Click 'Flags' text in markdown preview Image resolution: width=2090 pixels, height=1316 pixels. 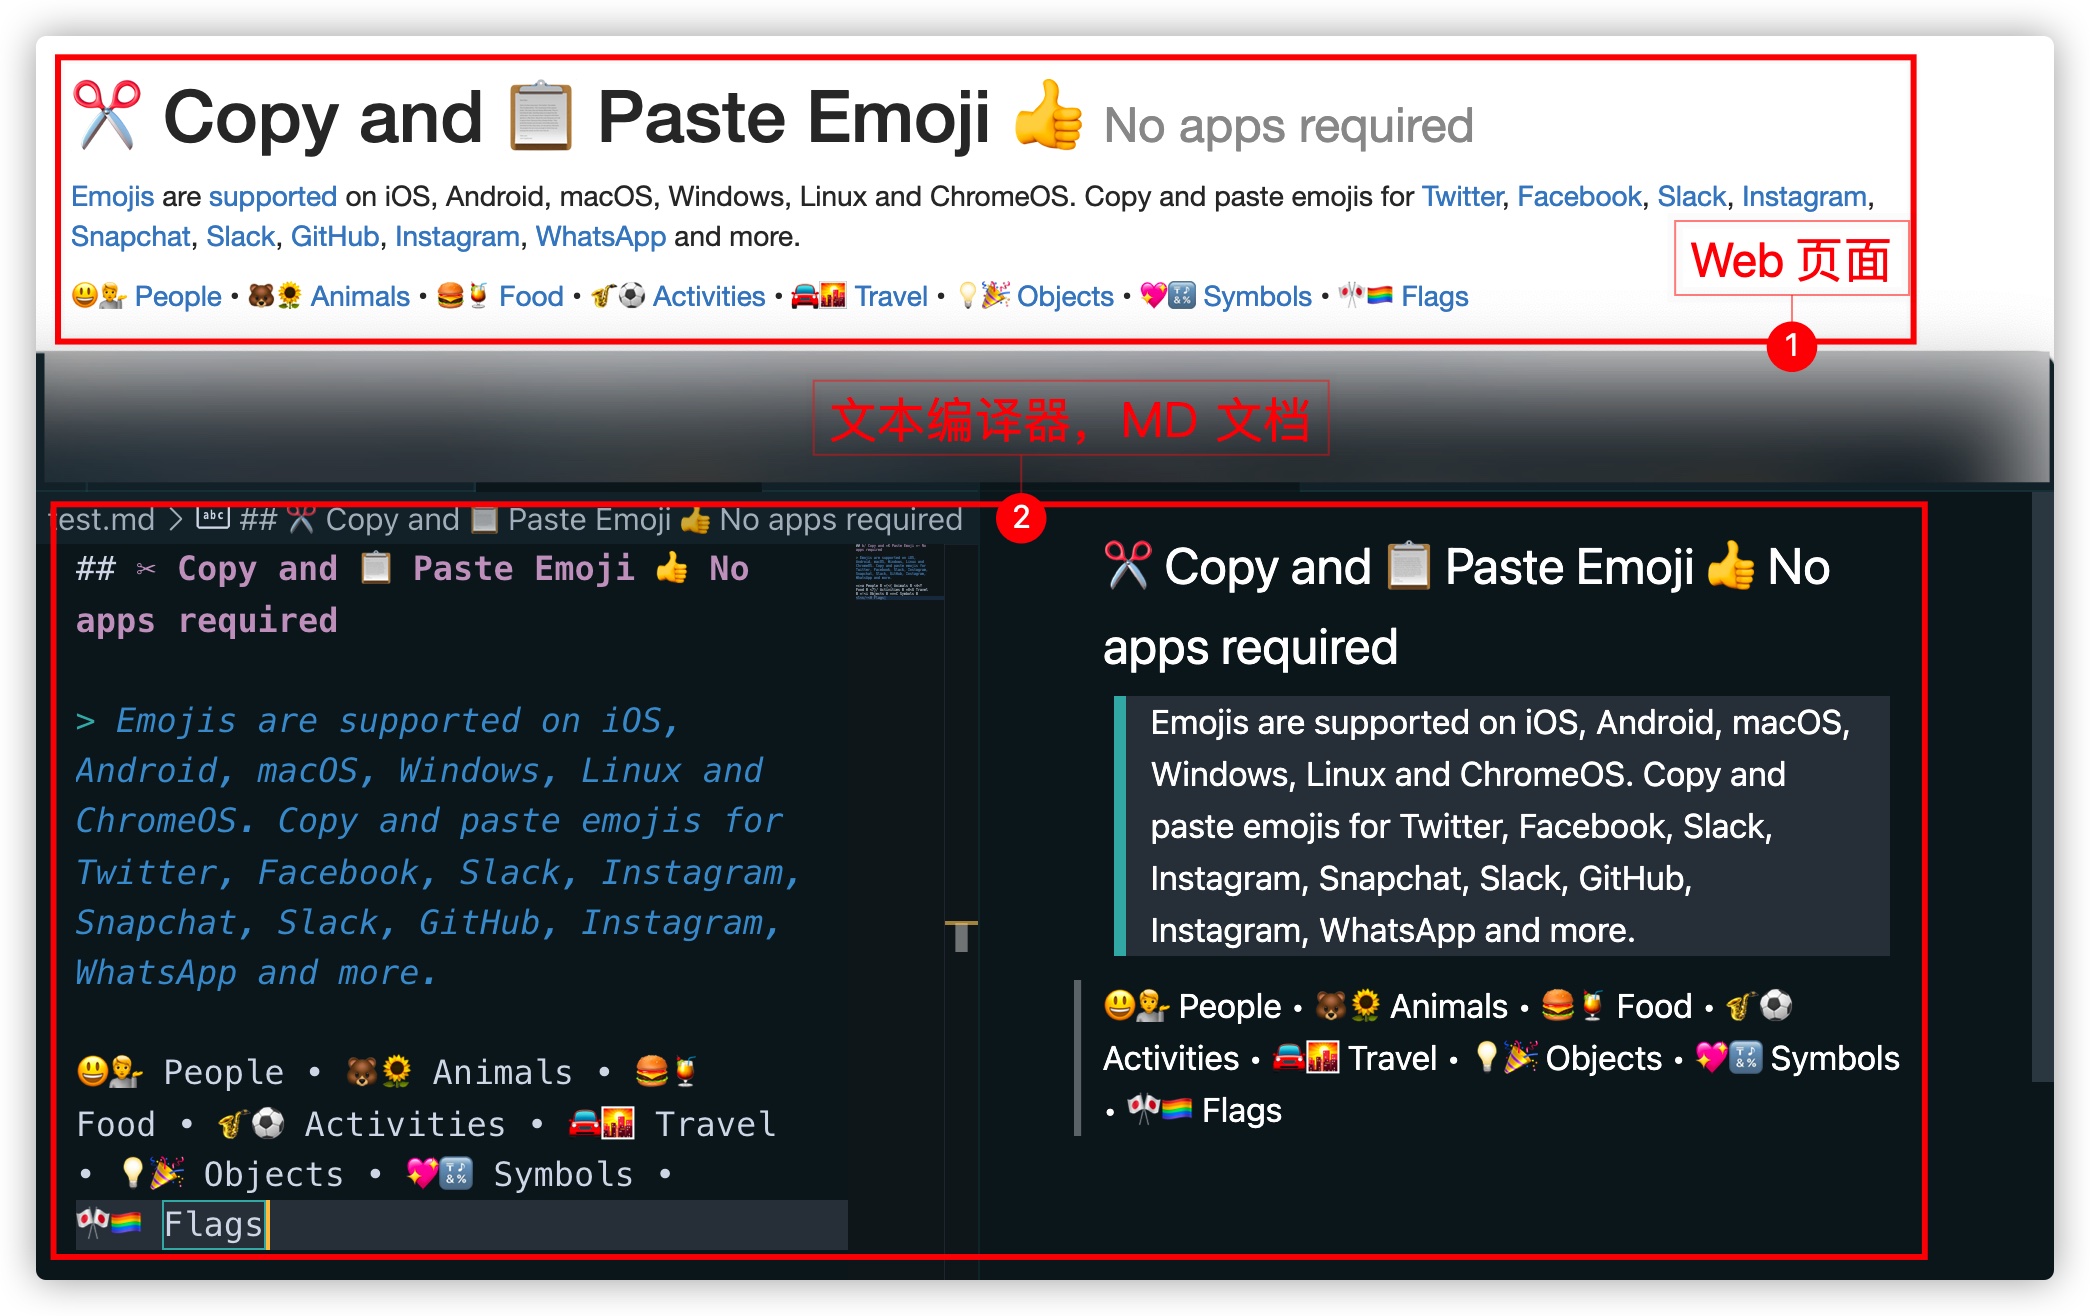coord(1241,1110)
